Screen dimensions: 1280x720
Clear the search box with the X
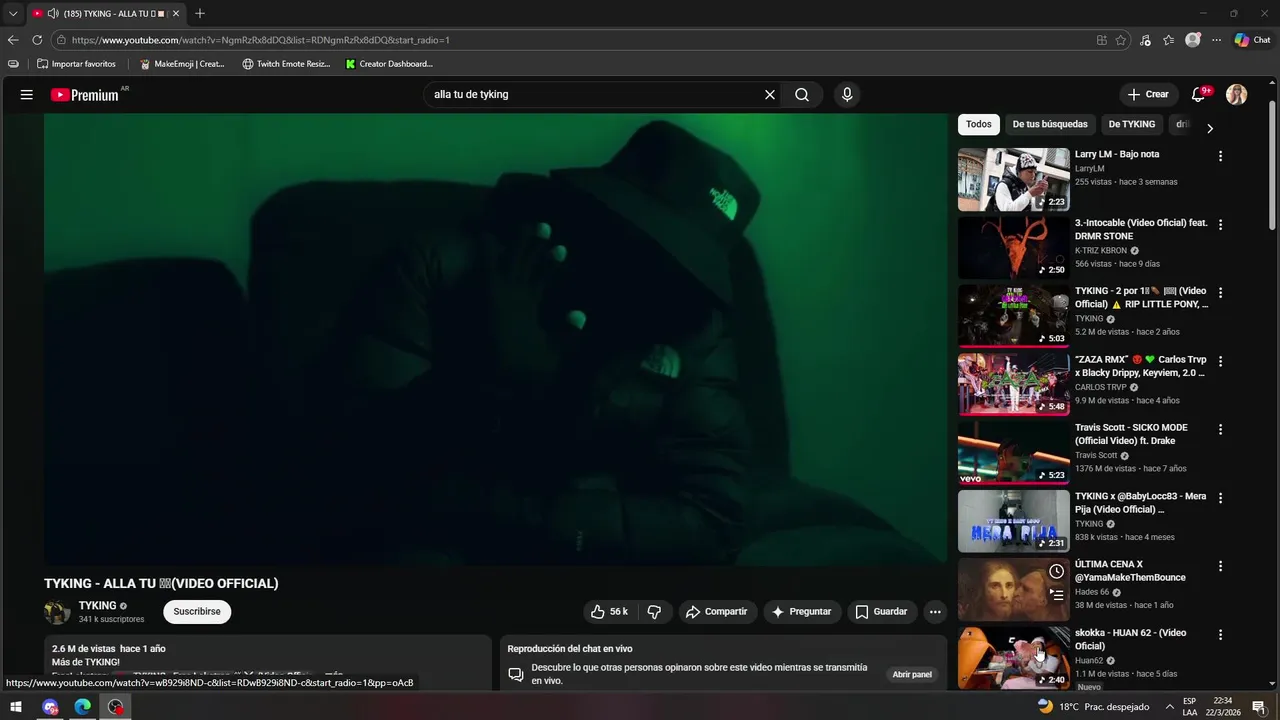coord(770,94)
